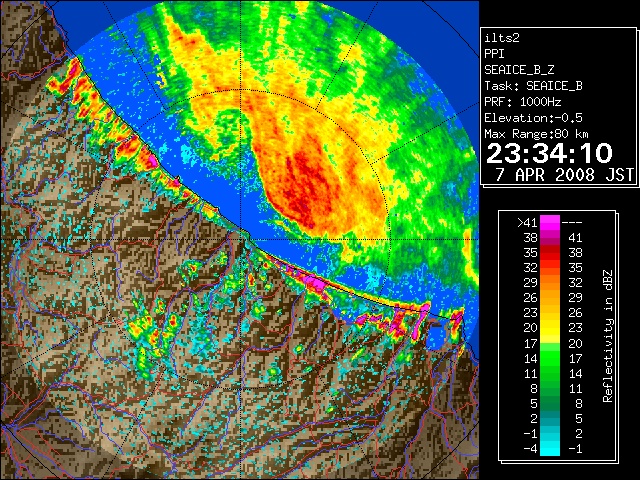Image resolution: width=640 pixels, height=480 pixels.
Task: Click the 'PPI' scan type label
Action: coord(494,54)
